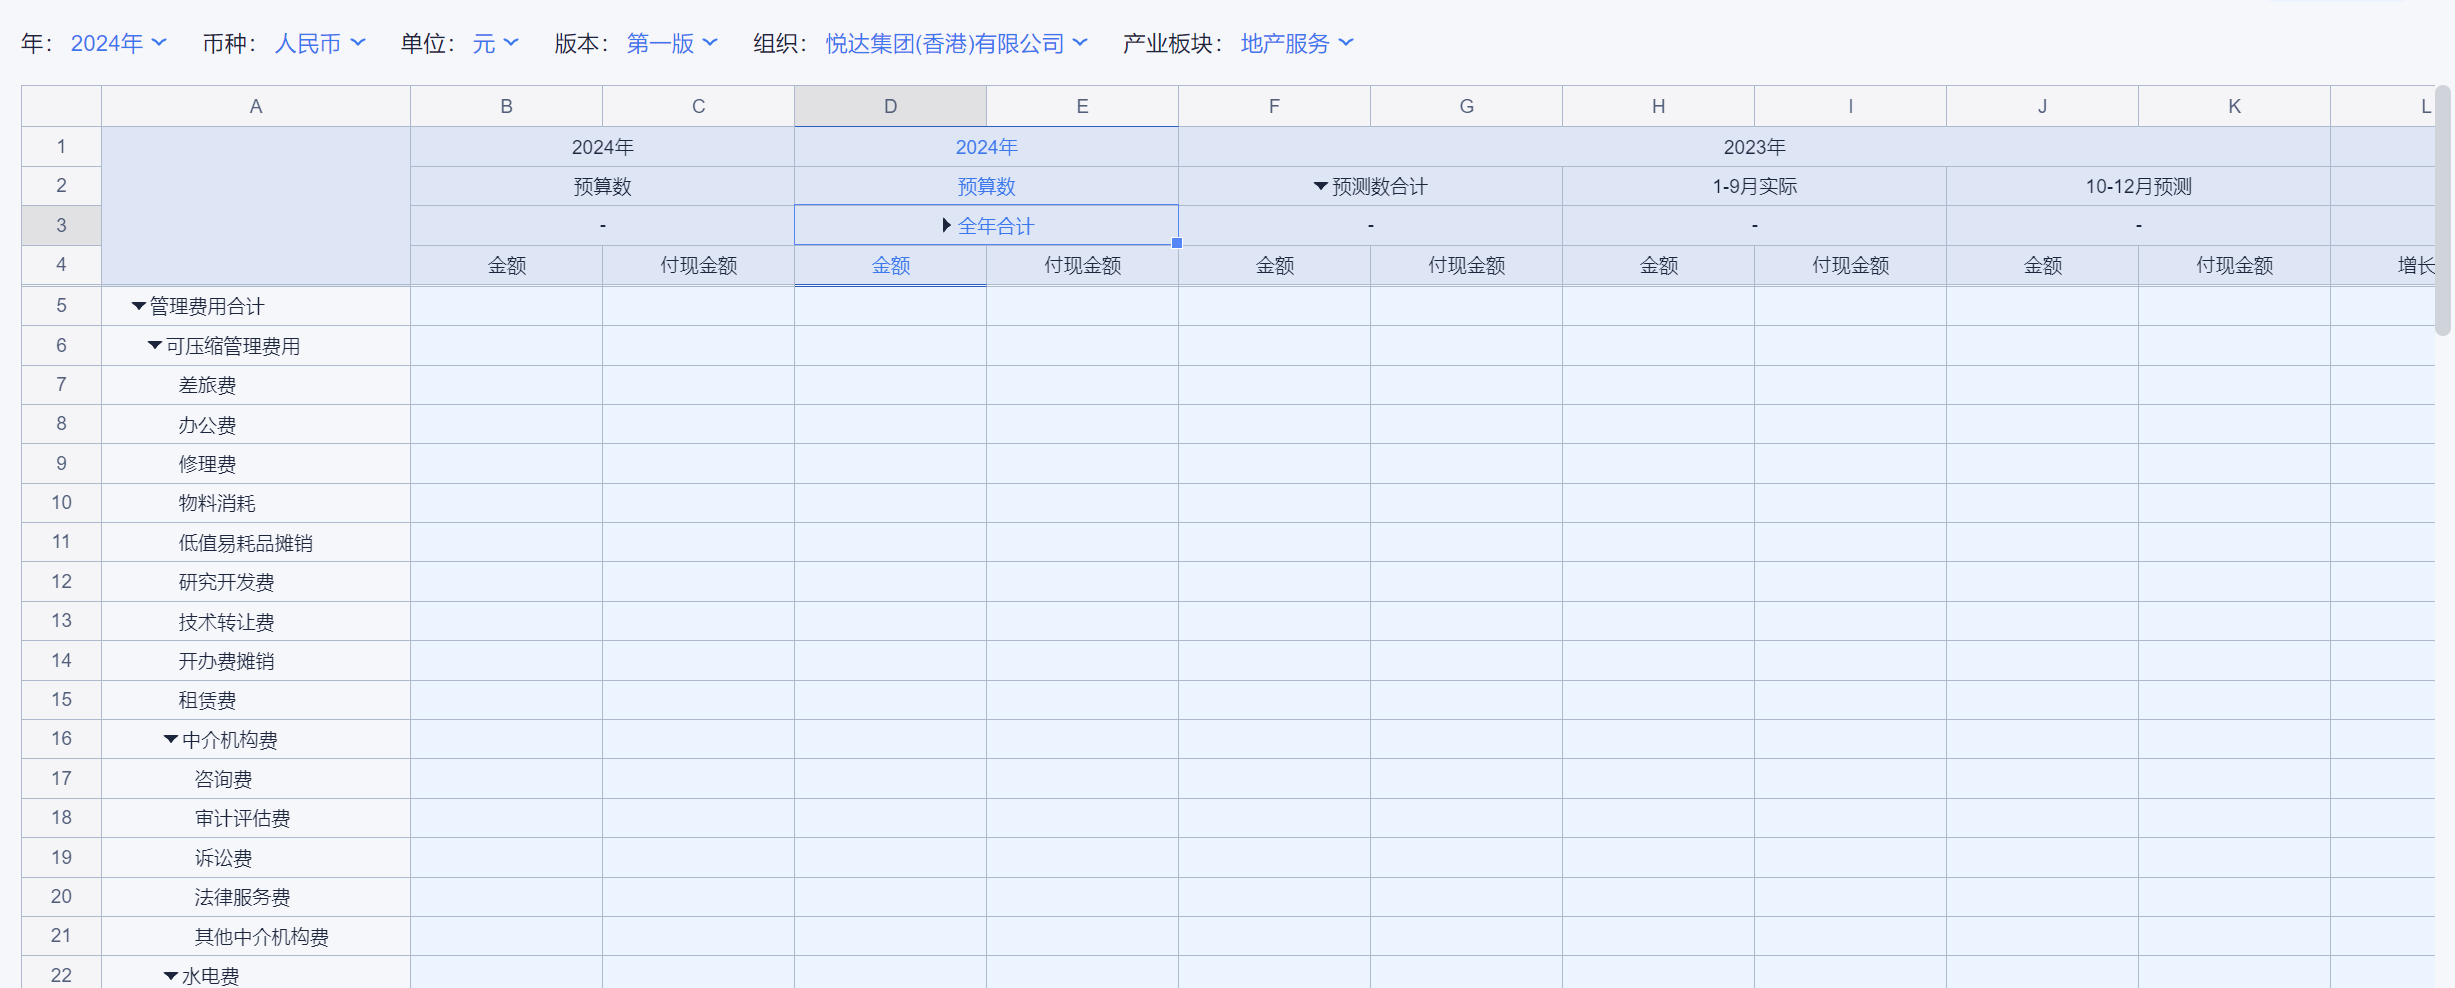Select column H header
This screenshot has height=988, width=2455.
coord(1658,106)
